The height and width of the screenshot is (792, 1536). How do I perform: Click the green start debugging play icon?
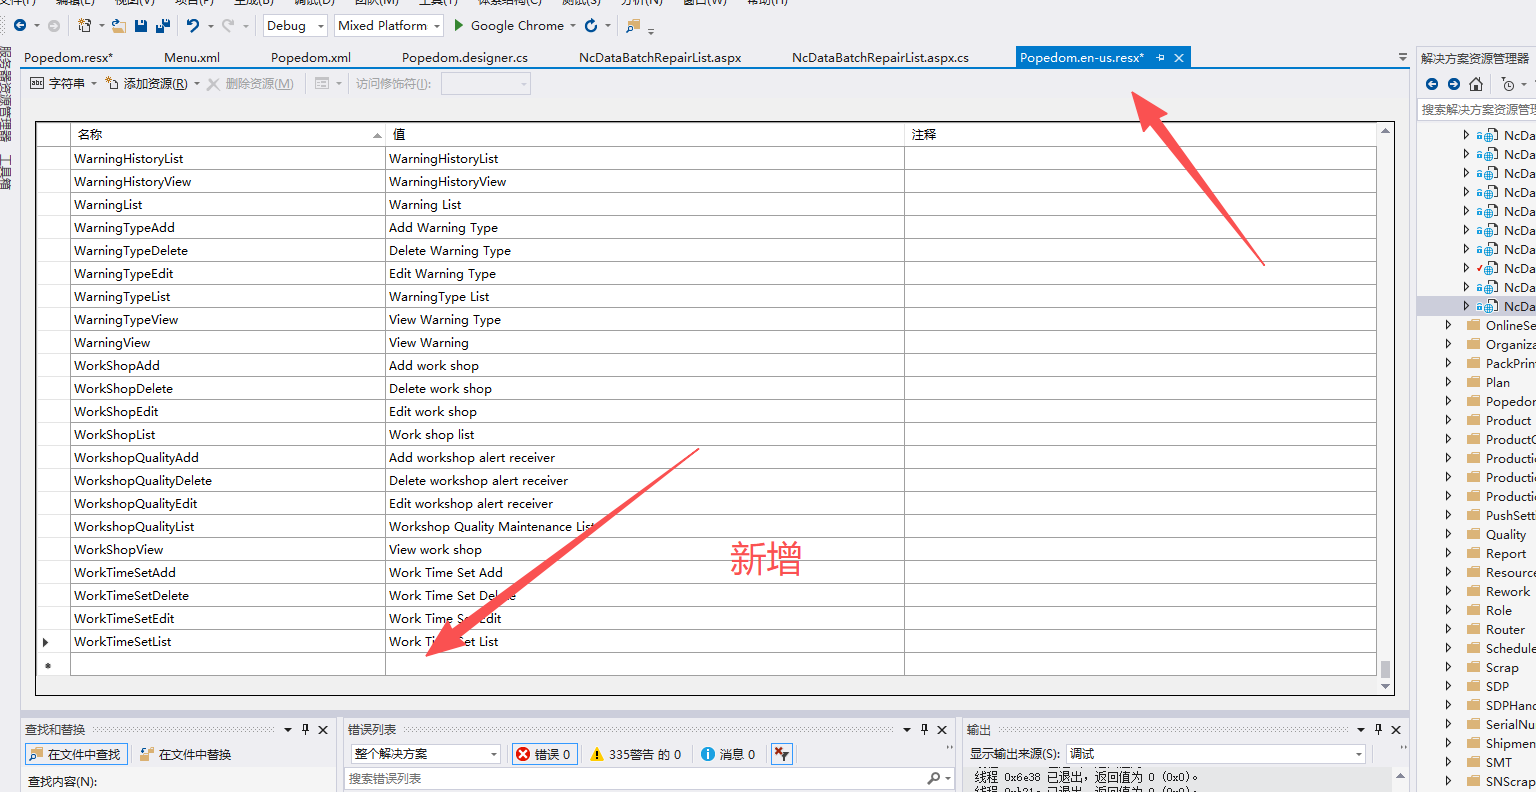[459, 25]
